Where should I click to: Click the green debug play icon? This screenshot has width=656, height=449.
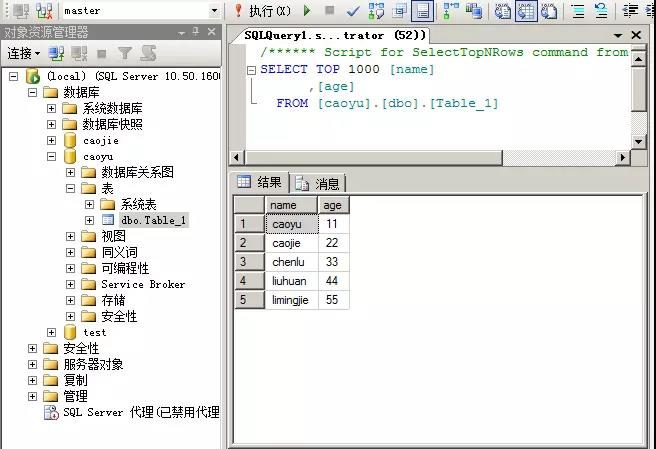(x=307, y=11)
